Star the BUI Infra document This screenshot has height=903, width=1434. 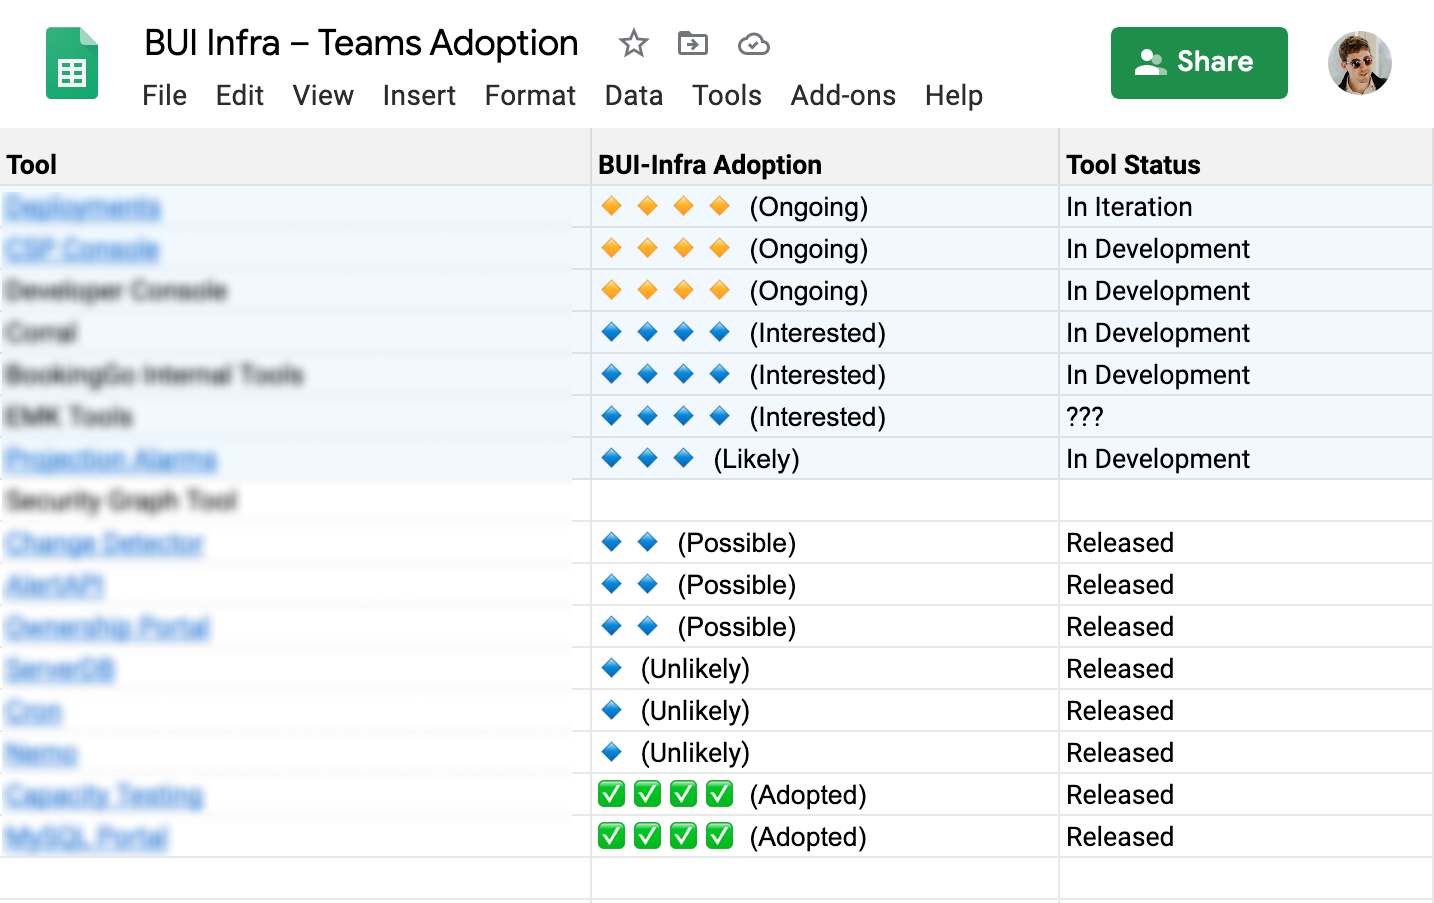coord(633,44)
